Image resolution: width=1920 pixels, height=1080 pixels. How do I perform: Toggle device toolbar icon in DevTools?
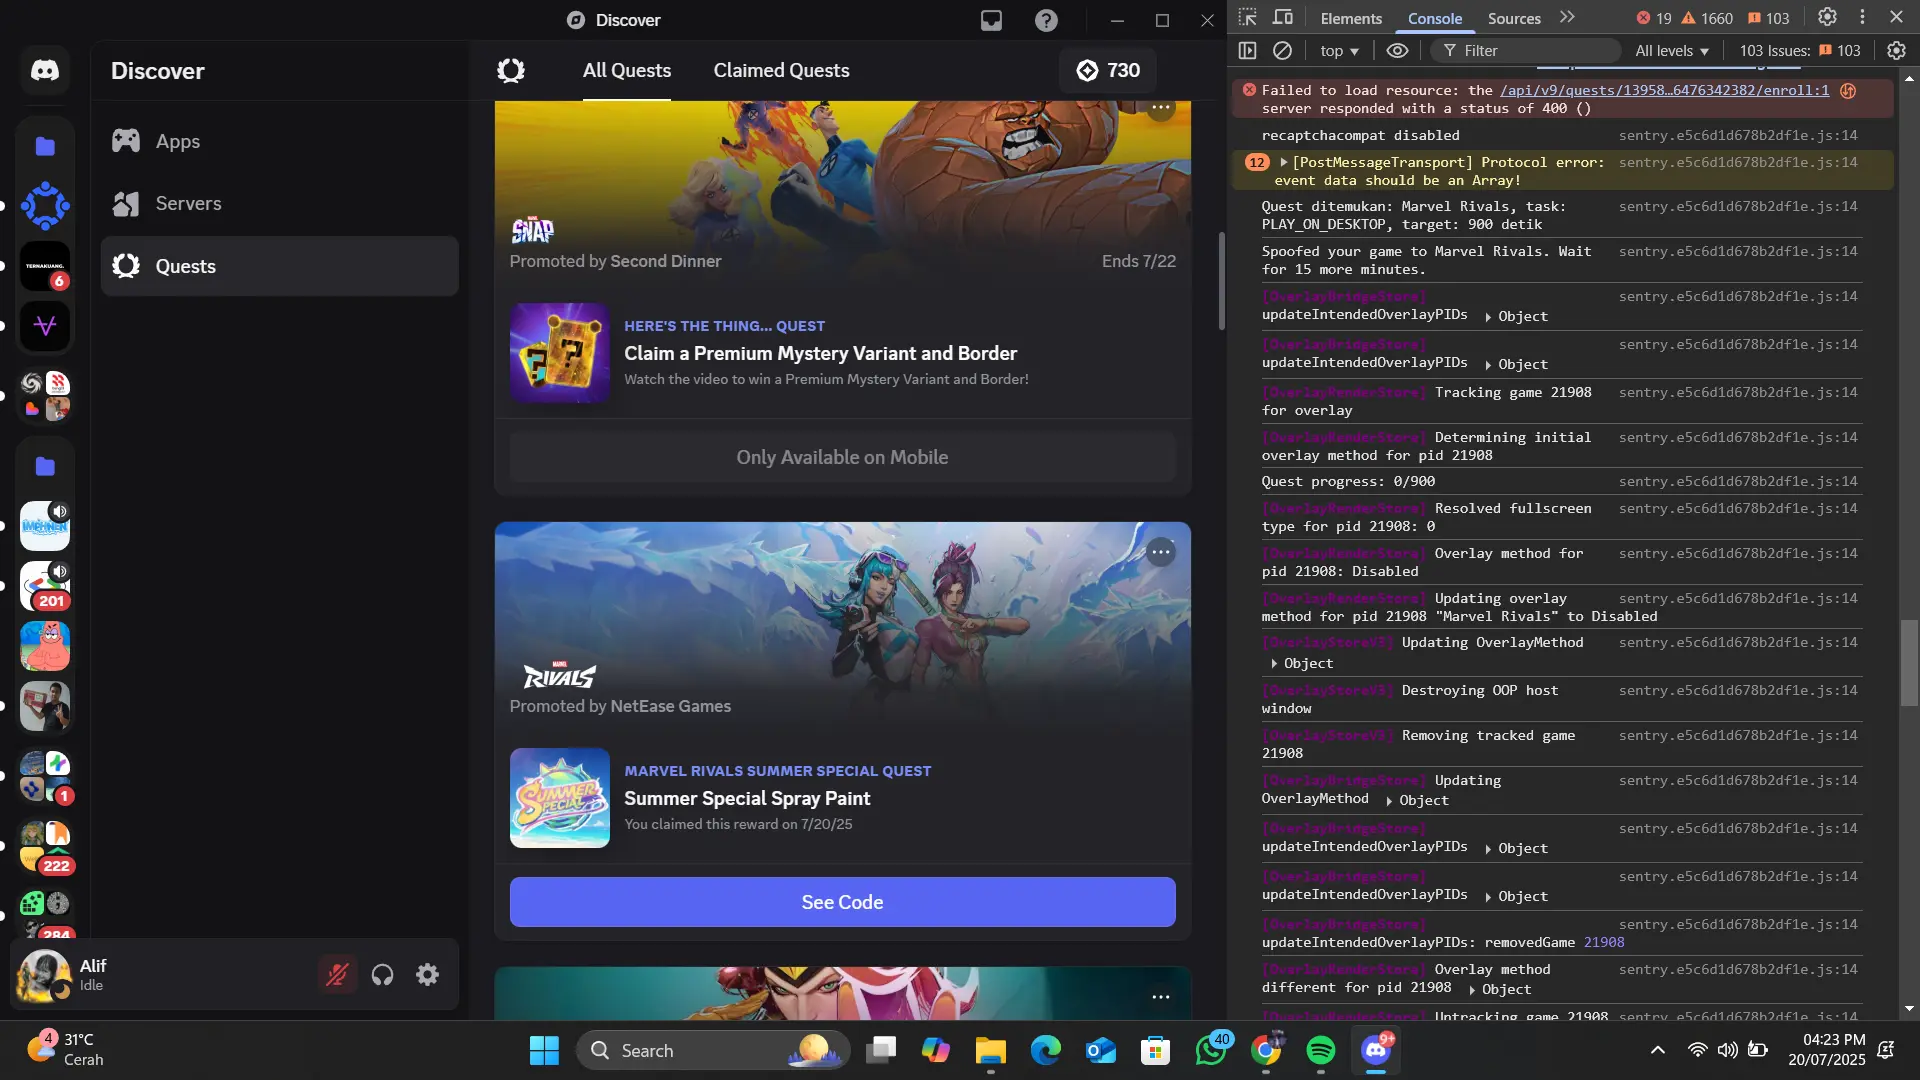point(1283,18)
